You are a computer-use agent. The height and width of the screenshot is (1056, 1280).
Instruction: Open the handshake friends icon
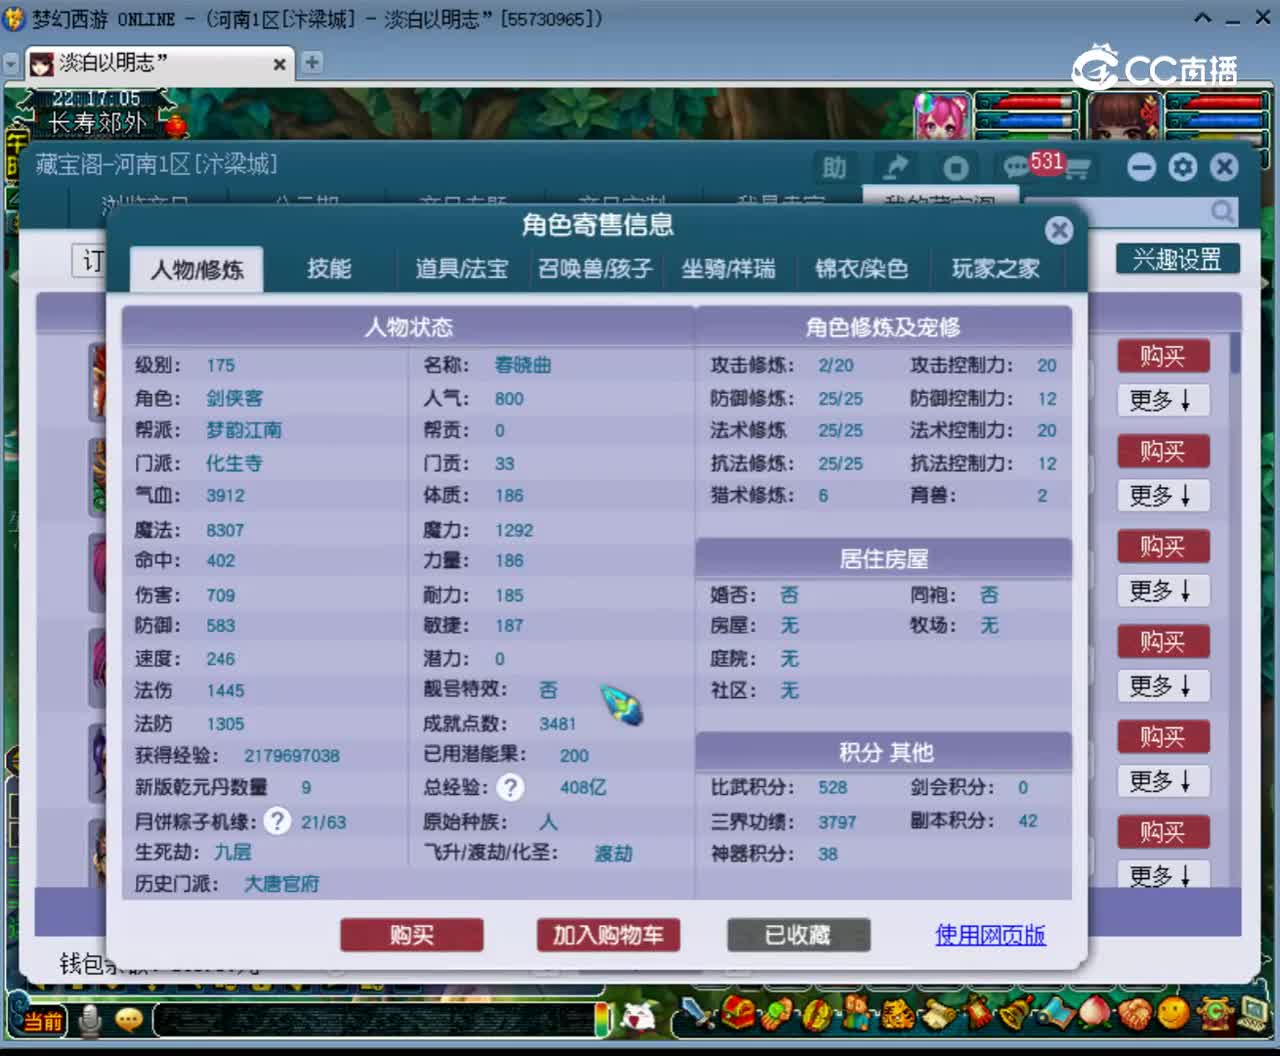pyautogui.click(x=1135, y=1014)
